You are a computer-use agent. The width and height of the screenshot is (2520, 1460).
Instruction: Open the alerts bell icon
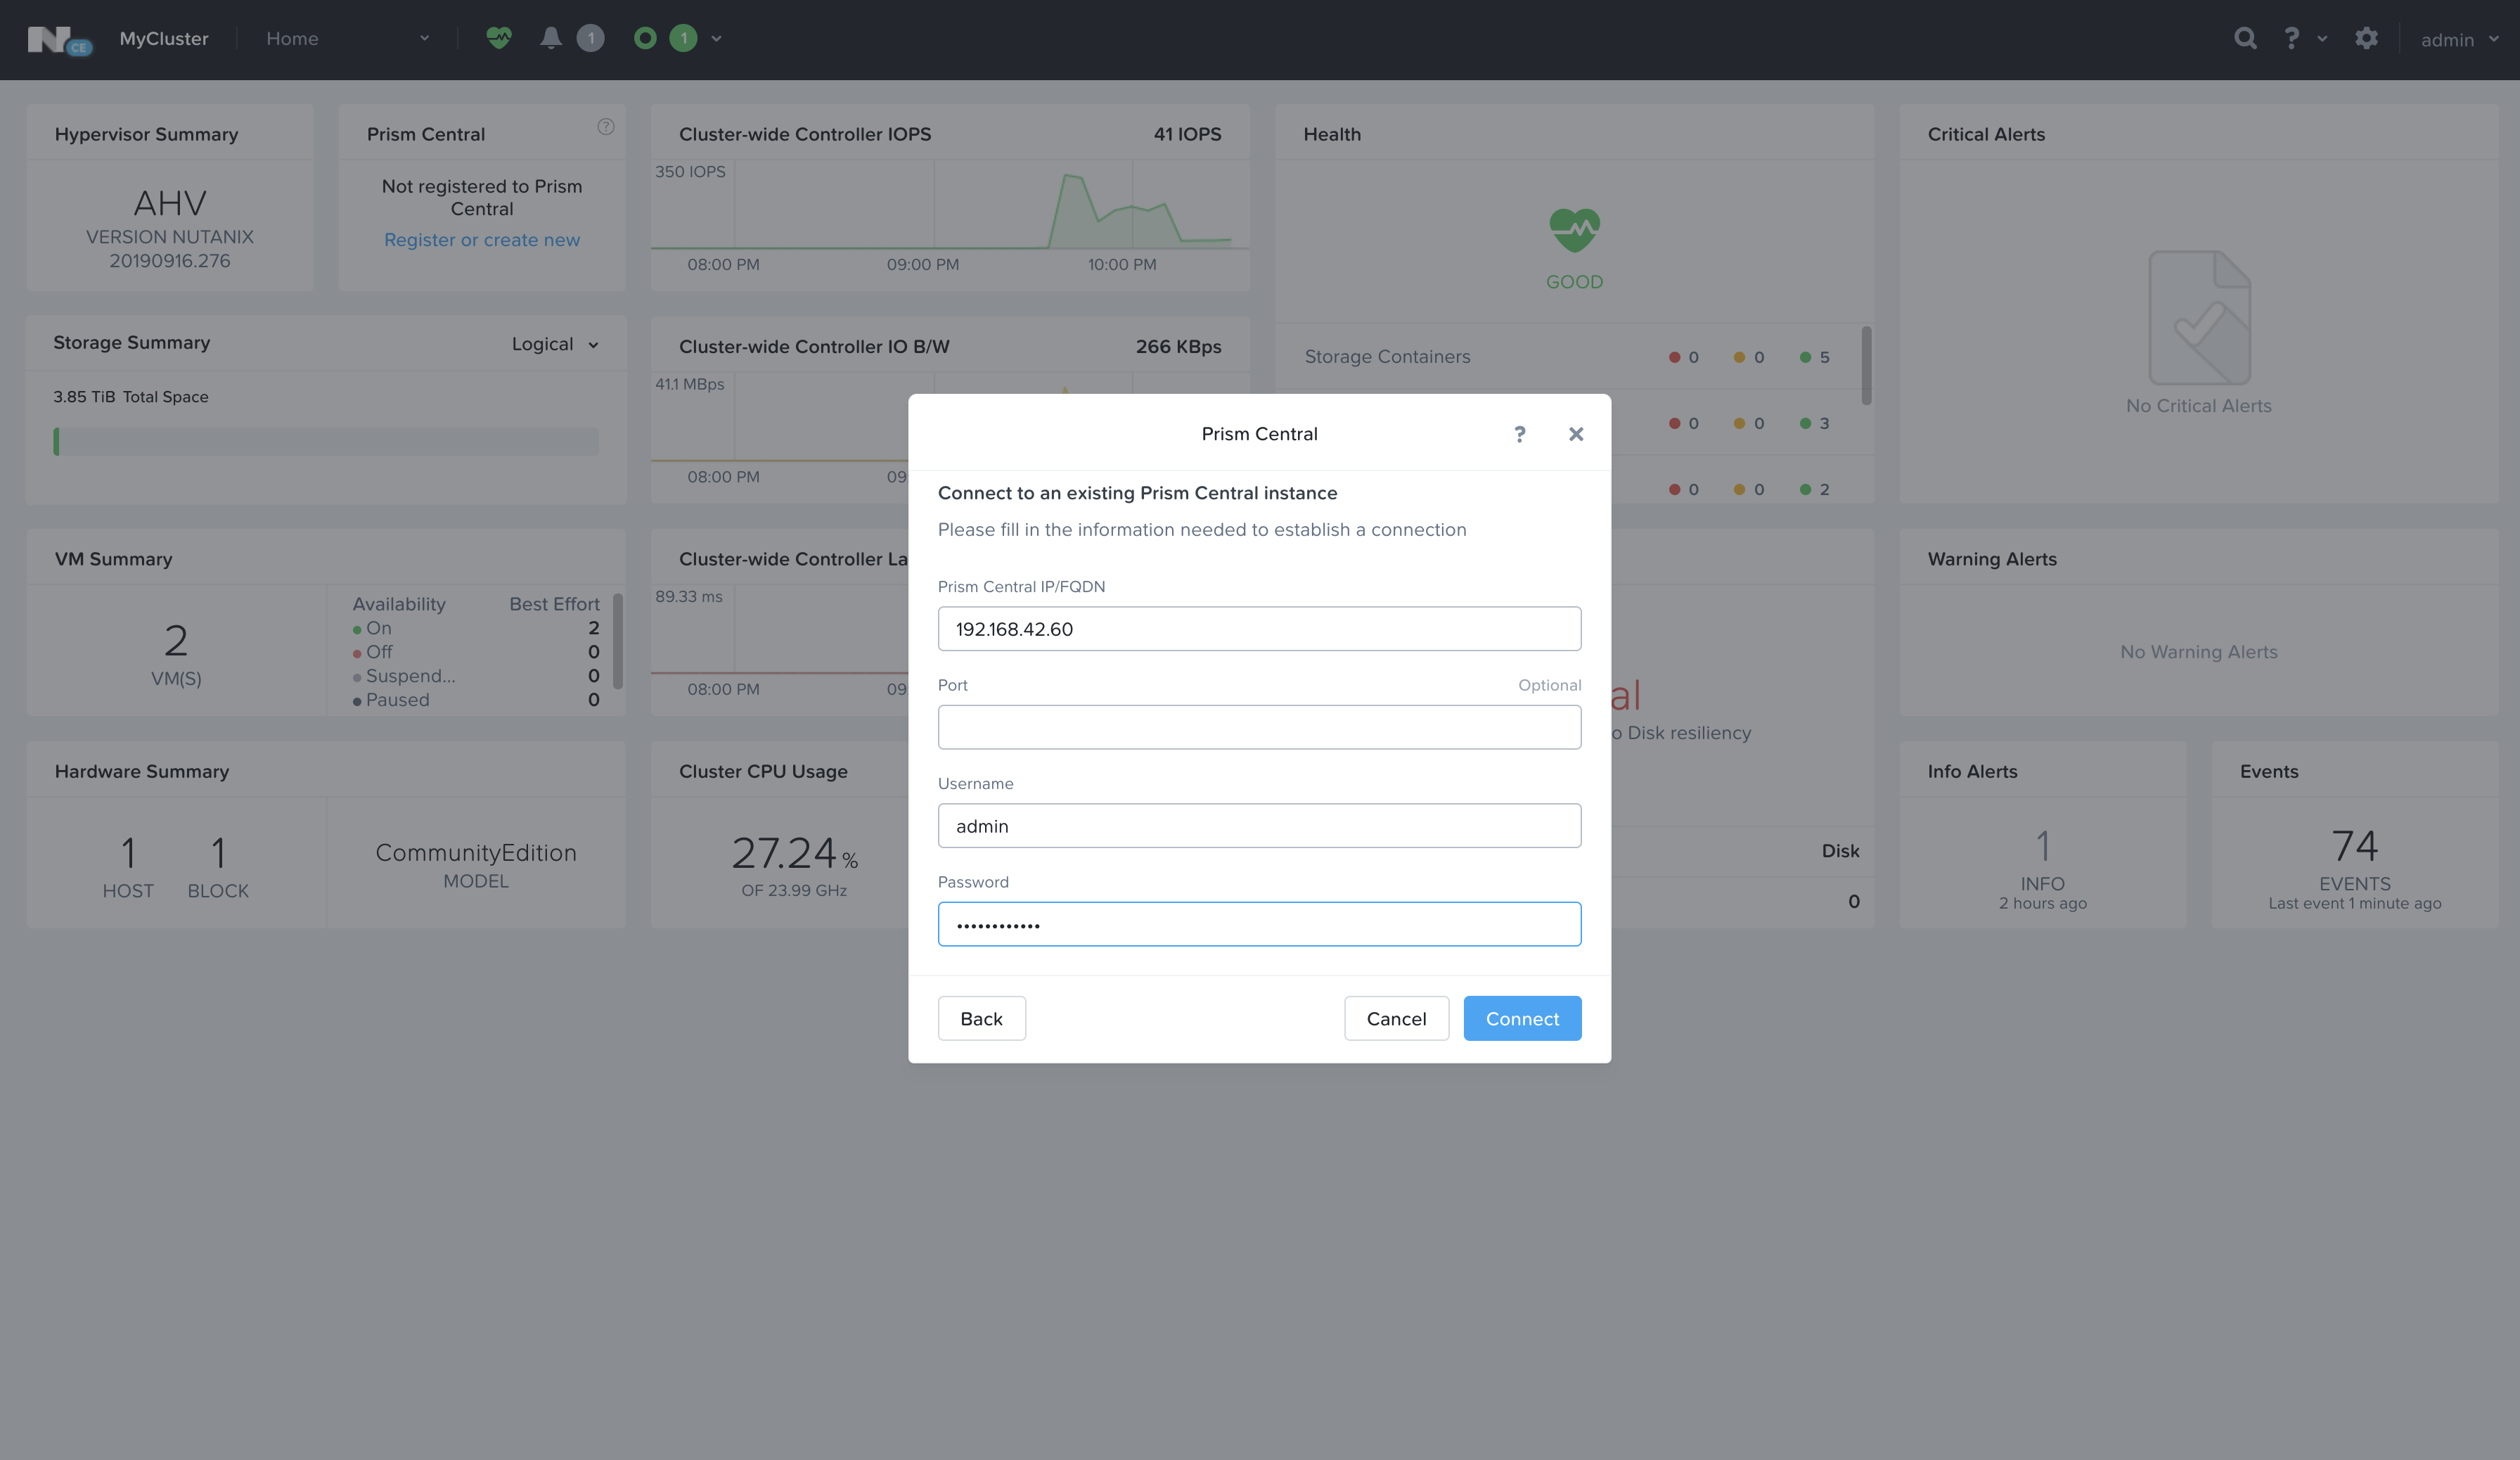coord(550,38)
